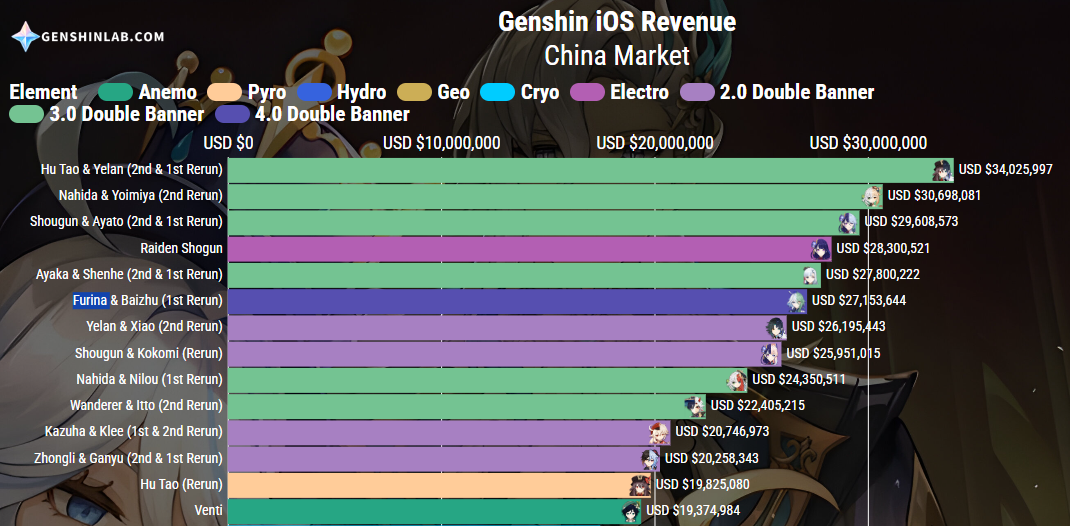Viewport: 1070px width, 526px height.
Task: Click Klee portrait on Kazuha & Klee bar
Action: (659, 433)
